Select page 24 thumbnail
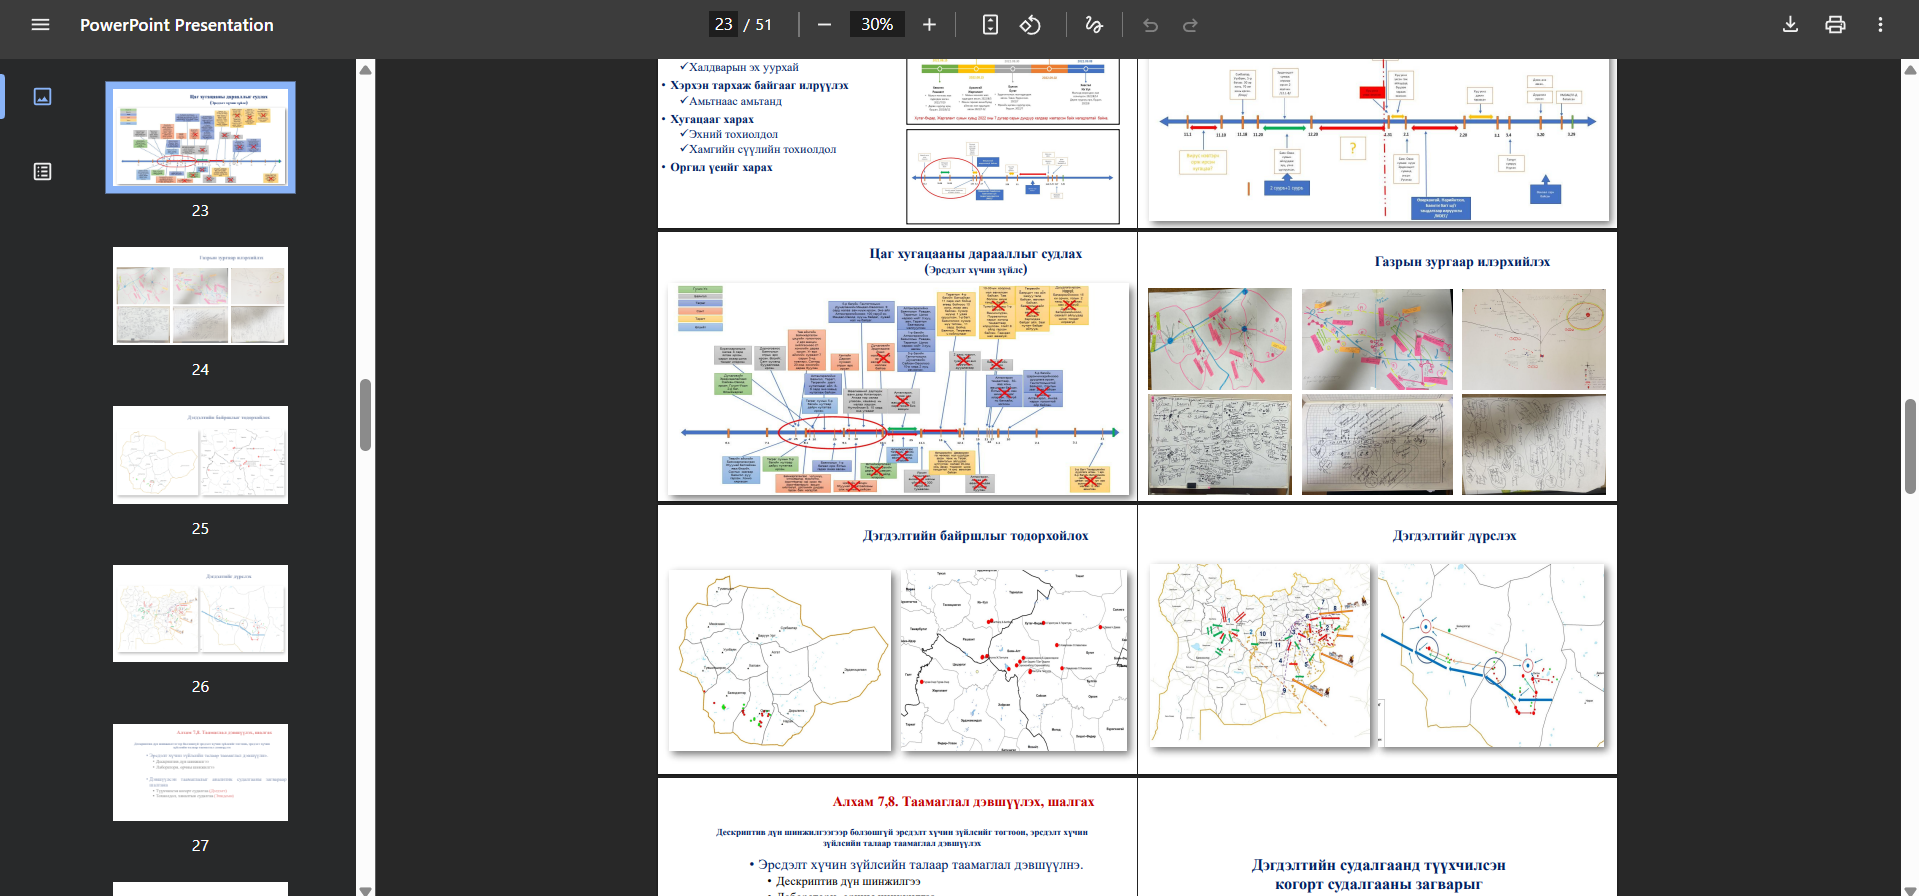The height and width of the screenshot is (896, 1919). [200, 296]
